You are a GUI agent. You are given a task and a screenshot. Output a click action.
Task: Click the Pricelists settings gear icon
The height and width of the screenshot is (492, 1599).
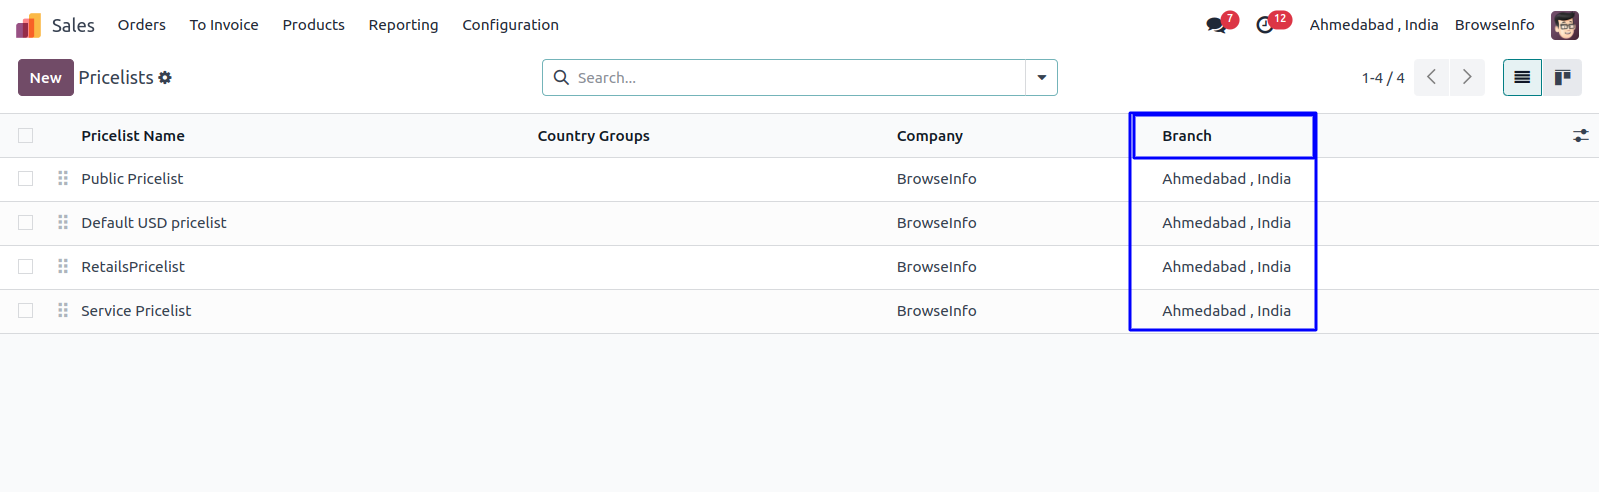tap(165, 77)
